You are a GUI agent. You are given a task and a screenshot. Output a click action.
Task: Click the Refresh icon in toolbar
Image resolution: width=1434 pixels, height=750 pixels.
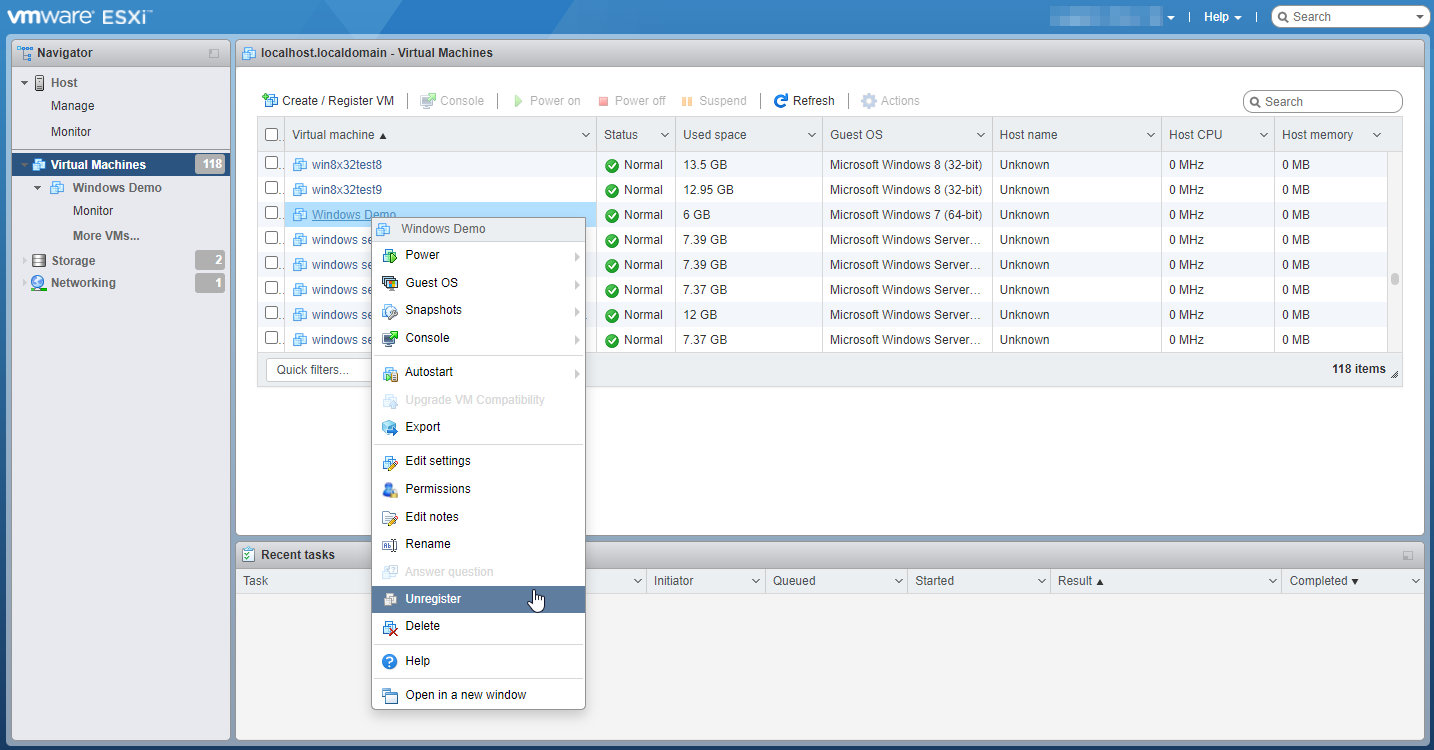tap(781, 101)
